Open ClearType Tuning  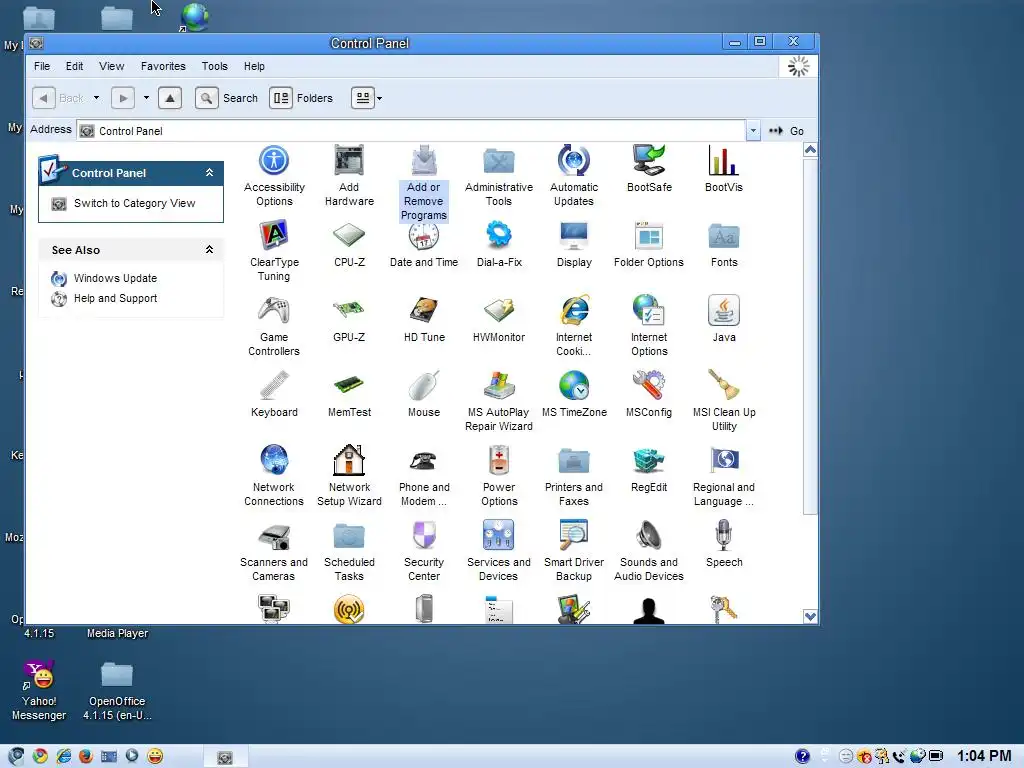274,251
